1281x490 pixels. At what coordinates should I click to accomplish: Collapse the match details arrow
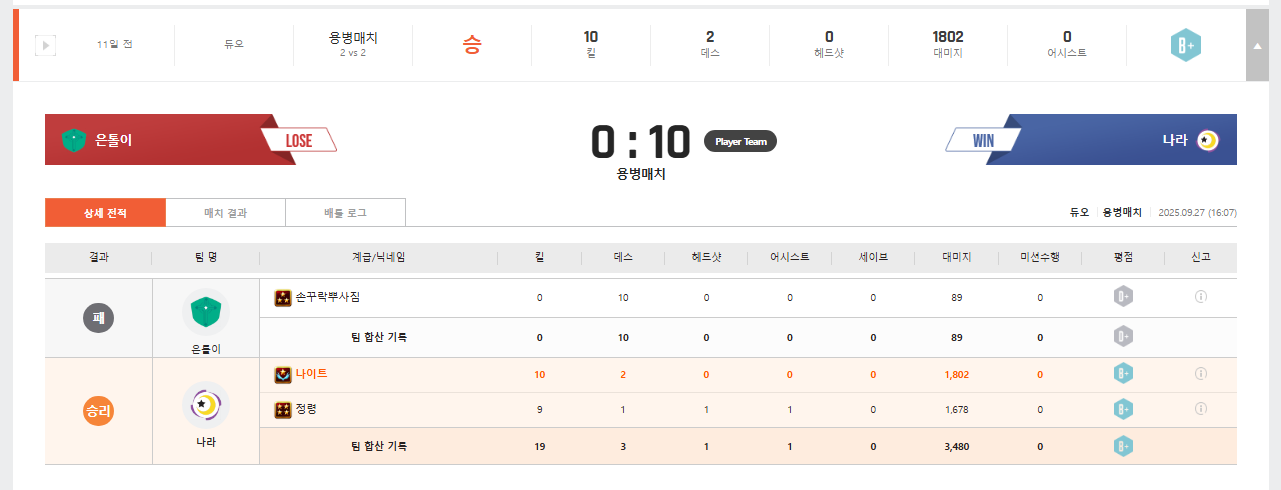1257,45
